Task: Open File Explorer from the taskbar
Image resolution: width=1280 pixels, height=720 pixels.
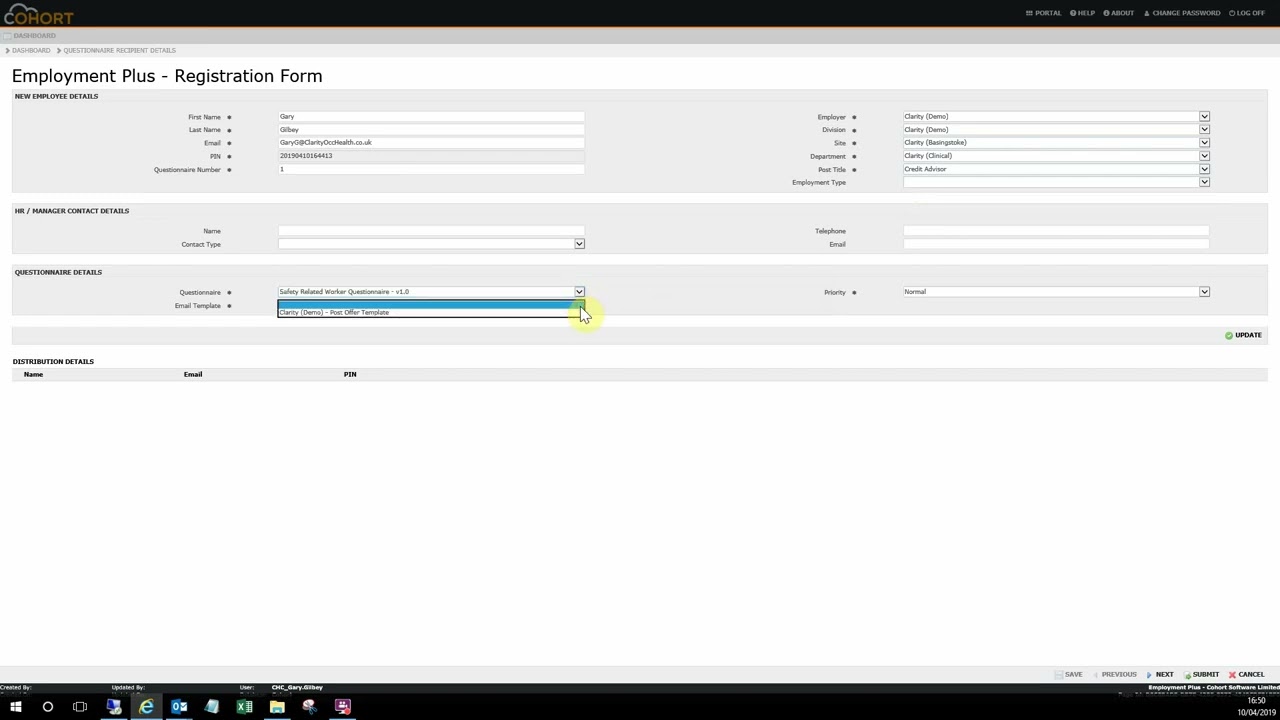Action: click(x=277, y=707)
